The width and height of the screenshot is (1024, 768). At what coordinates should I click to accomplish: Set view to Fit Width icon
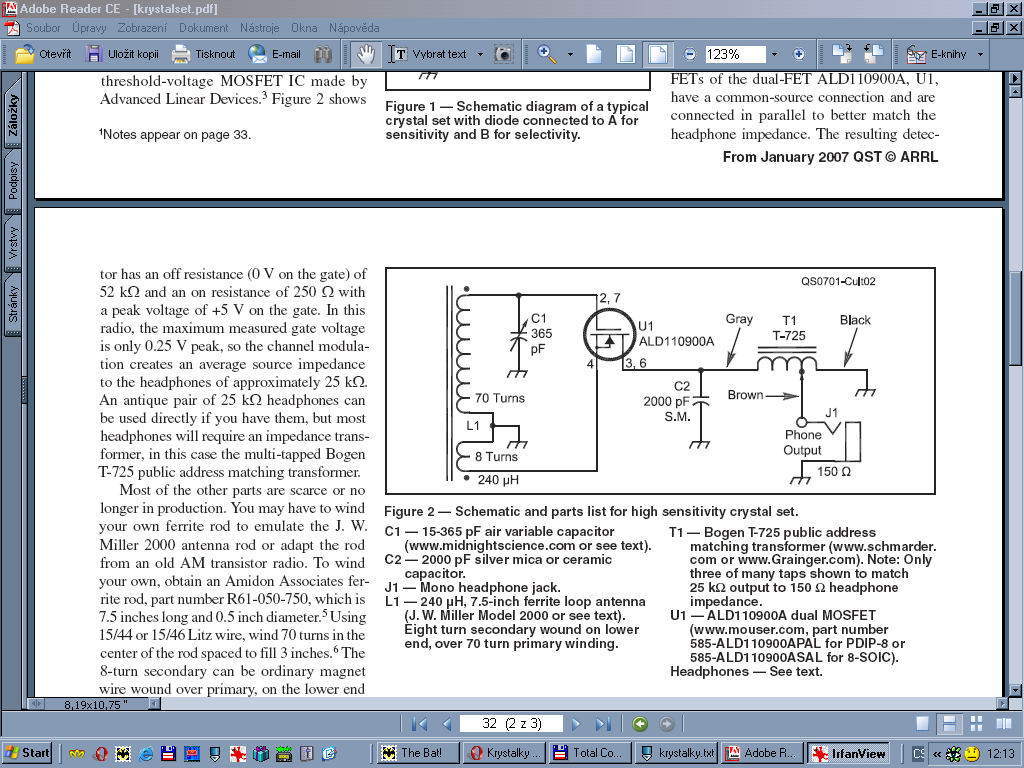click(x=658, y=54)
